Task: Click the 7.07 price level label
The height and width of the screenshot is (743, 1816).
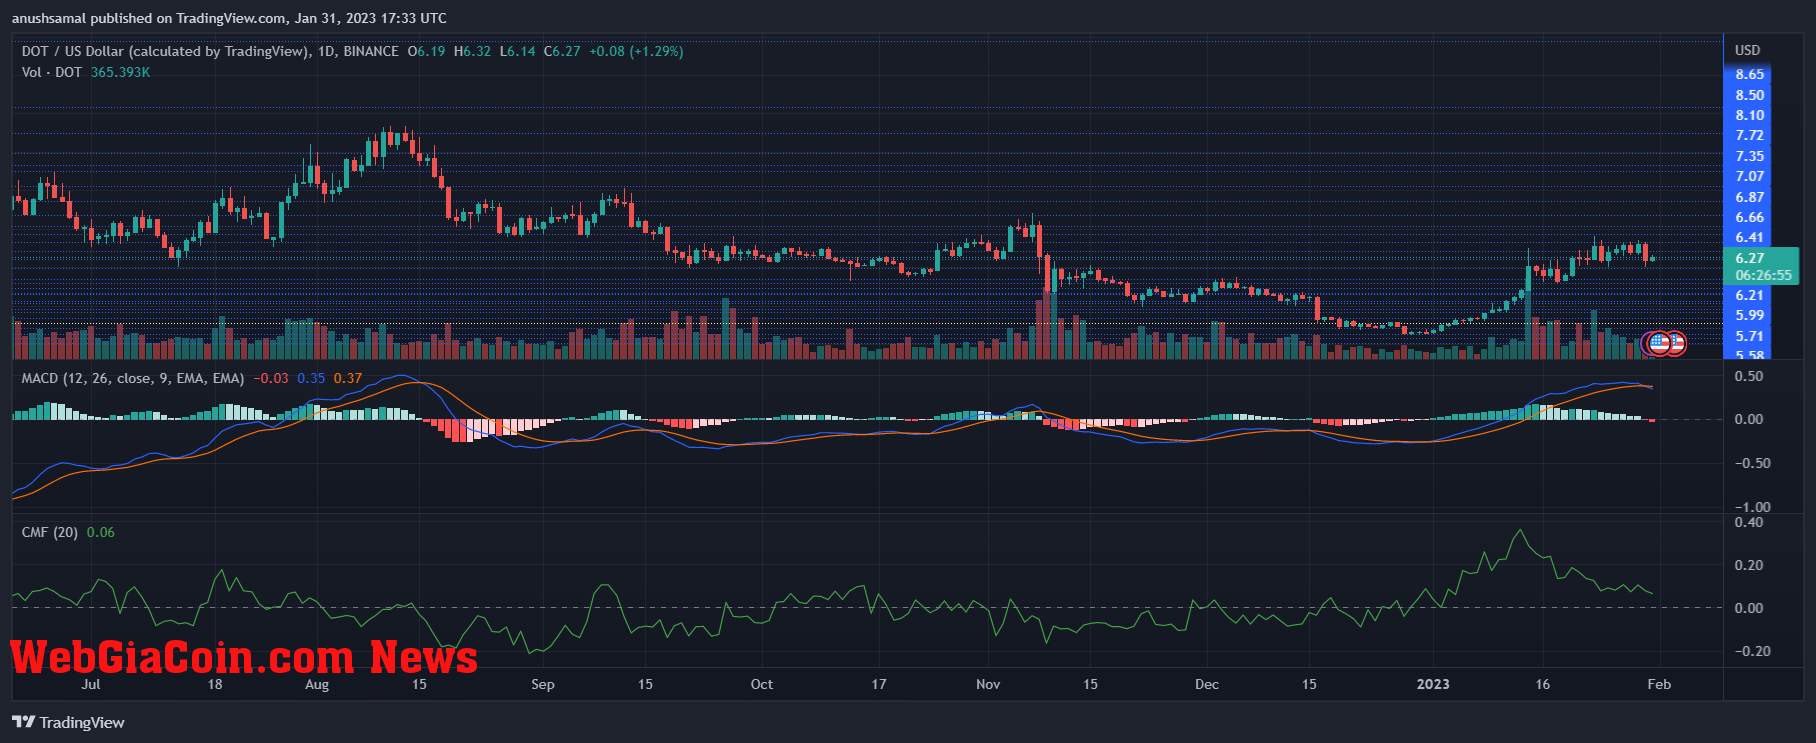Action: (x=1750, y=176)
